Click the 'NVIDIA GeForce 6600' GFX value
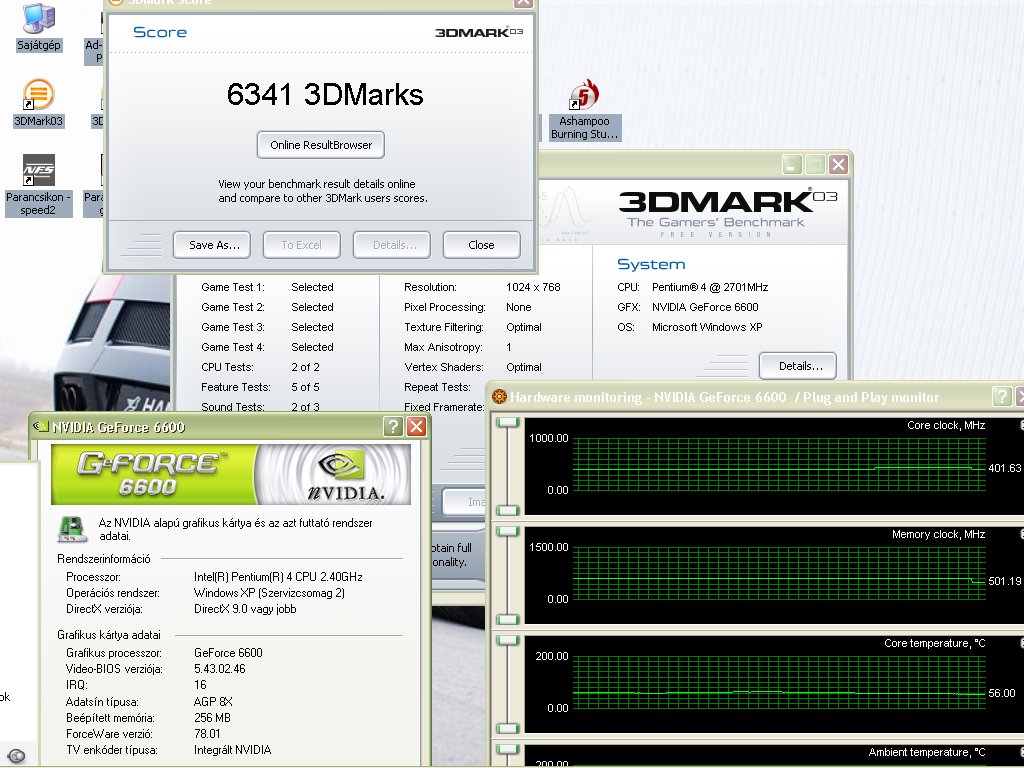1024x768 pixels. pos(705,307)
